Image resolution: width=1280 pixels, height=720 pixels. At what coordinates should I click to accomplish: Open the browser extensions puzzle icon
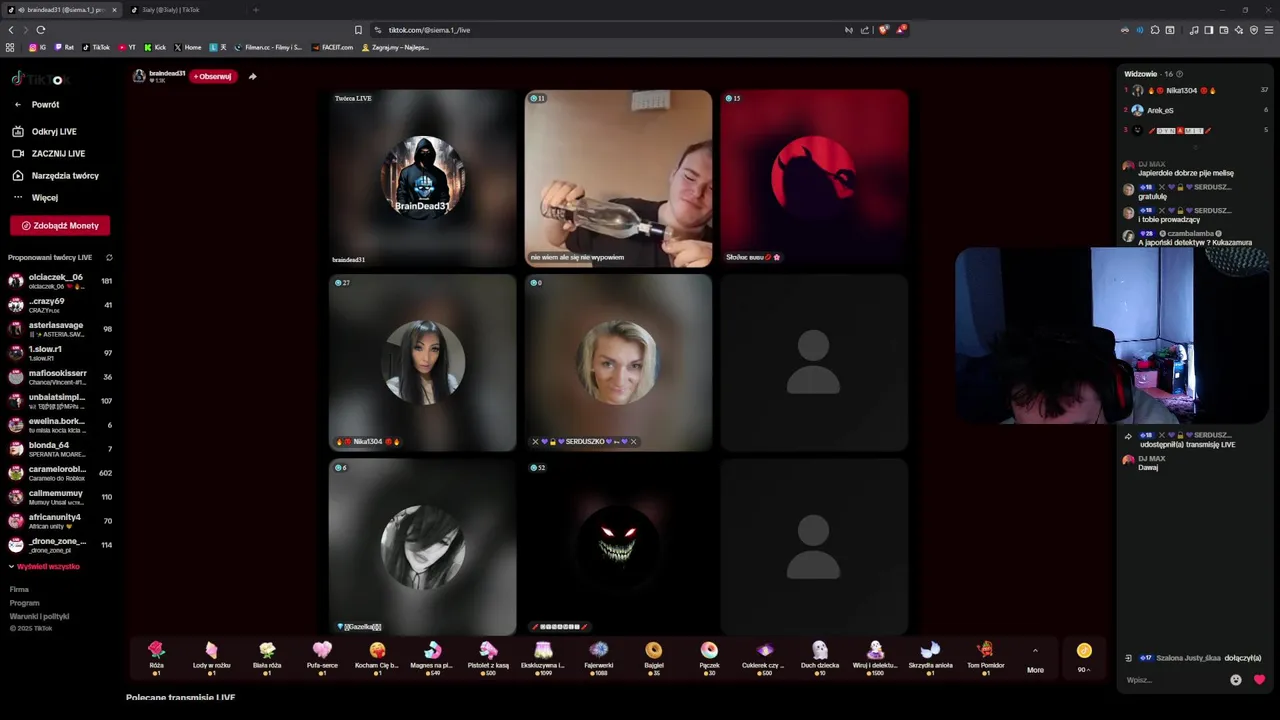(1155, 30)
